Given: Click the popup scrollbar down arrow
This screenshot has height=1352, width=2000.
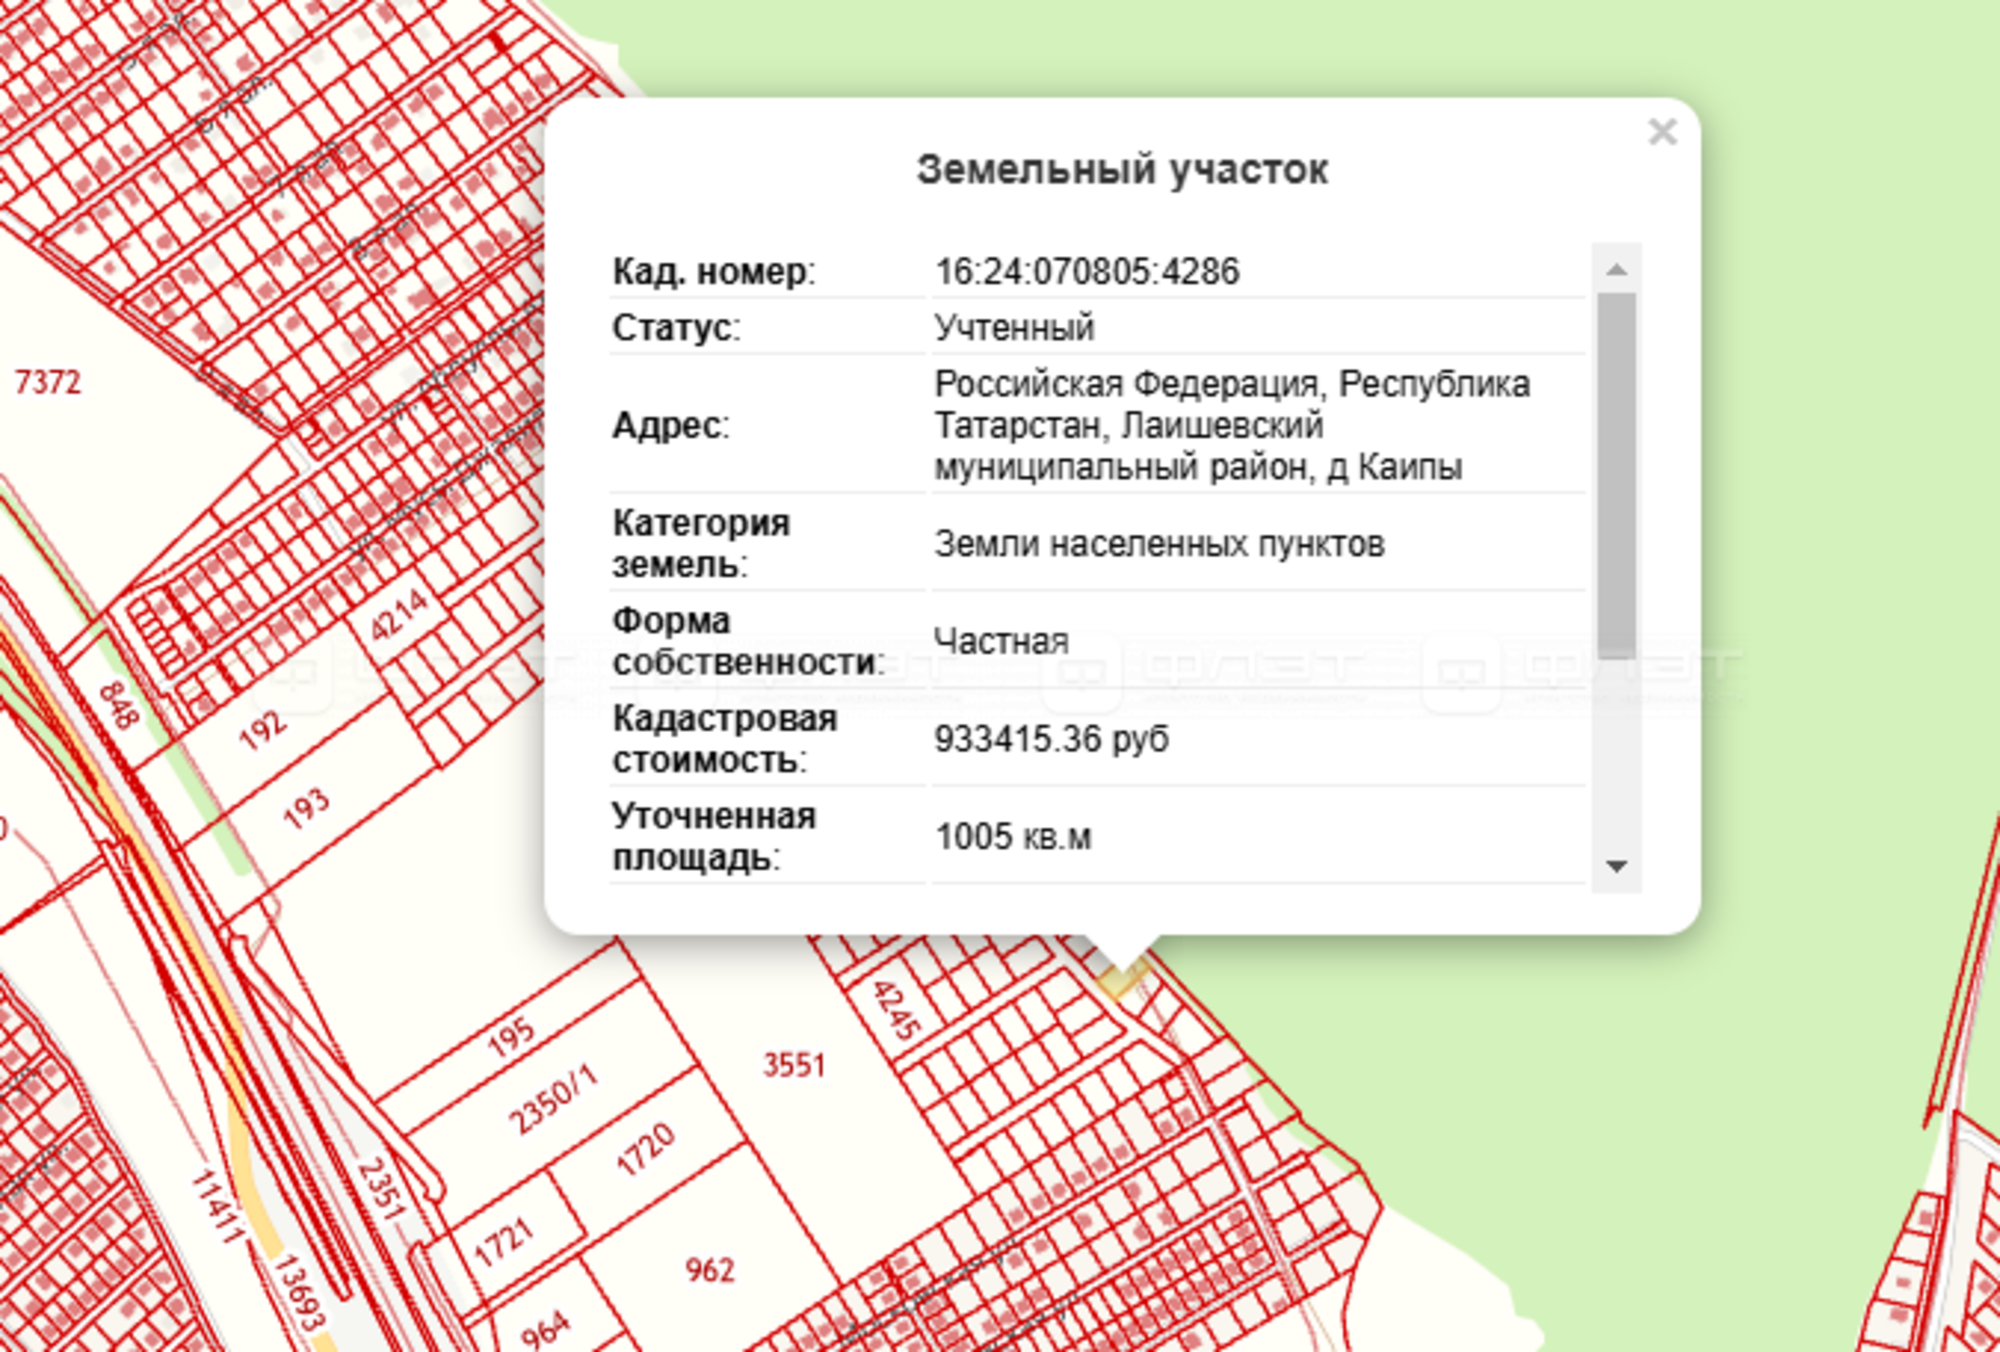Looking at the screenshot, I should coord(1616,866).
